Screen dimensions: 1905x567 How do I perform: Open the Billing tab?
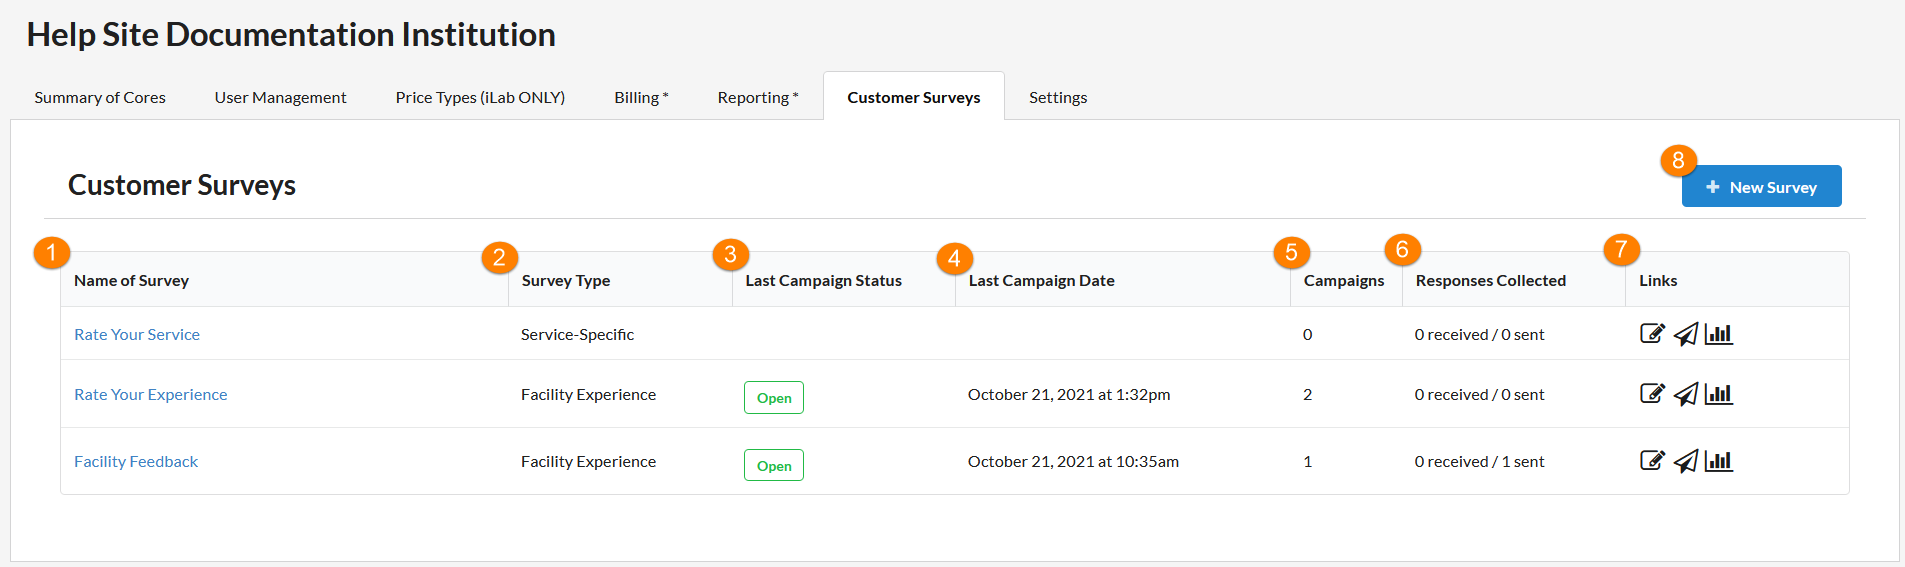pos(641,97)
